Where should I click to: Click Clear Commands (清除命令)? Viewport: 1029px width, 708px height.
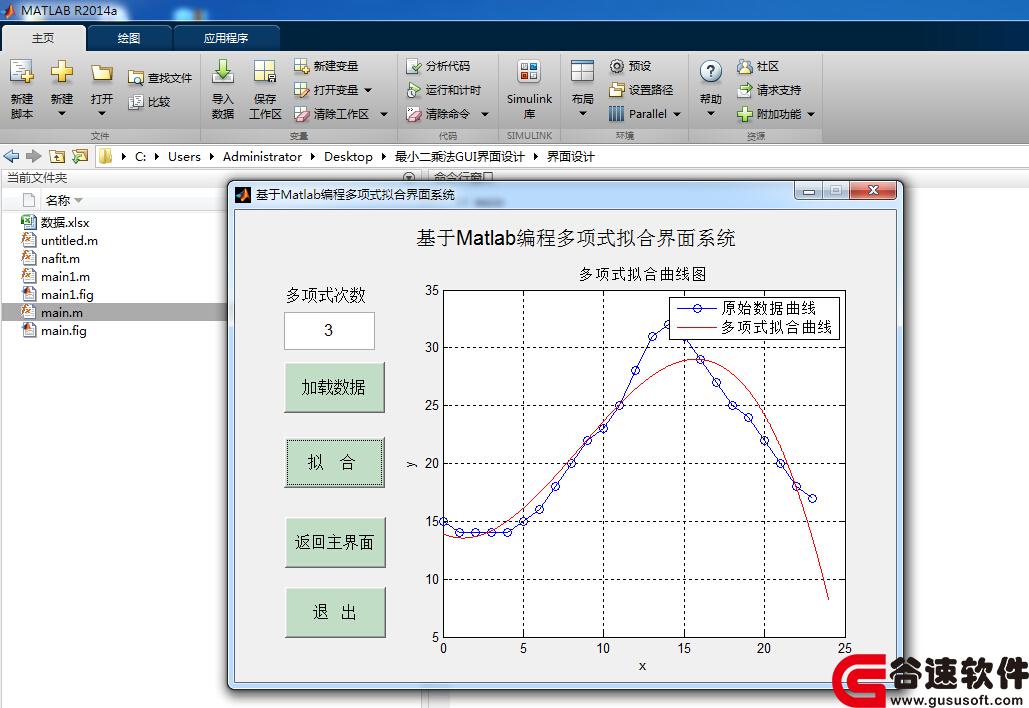coord(438,114)
